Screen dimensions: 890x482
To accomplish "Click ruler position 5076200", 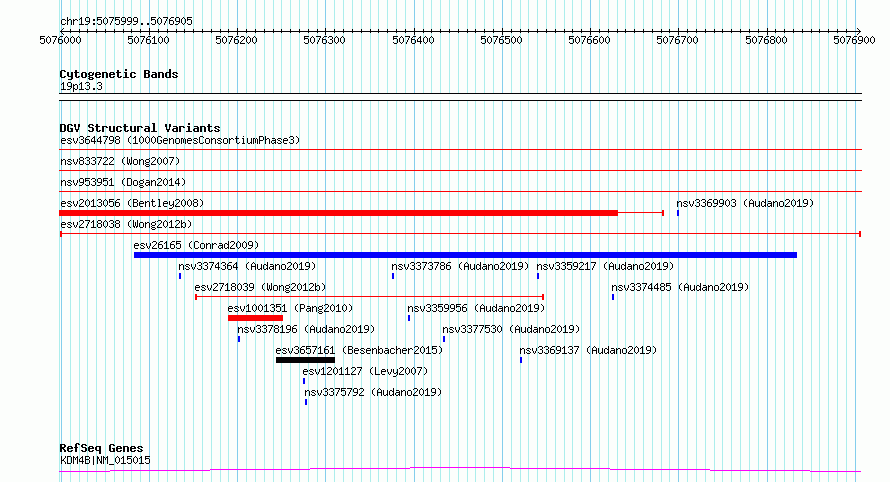I will (236, 40).
